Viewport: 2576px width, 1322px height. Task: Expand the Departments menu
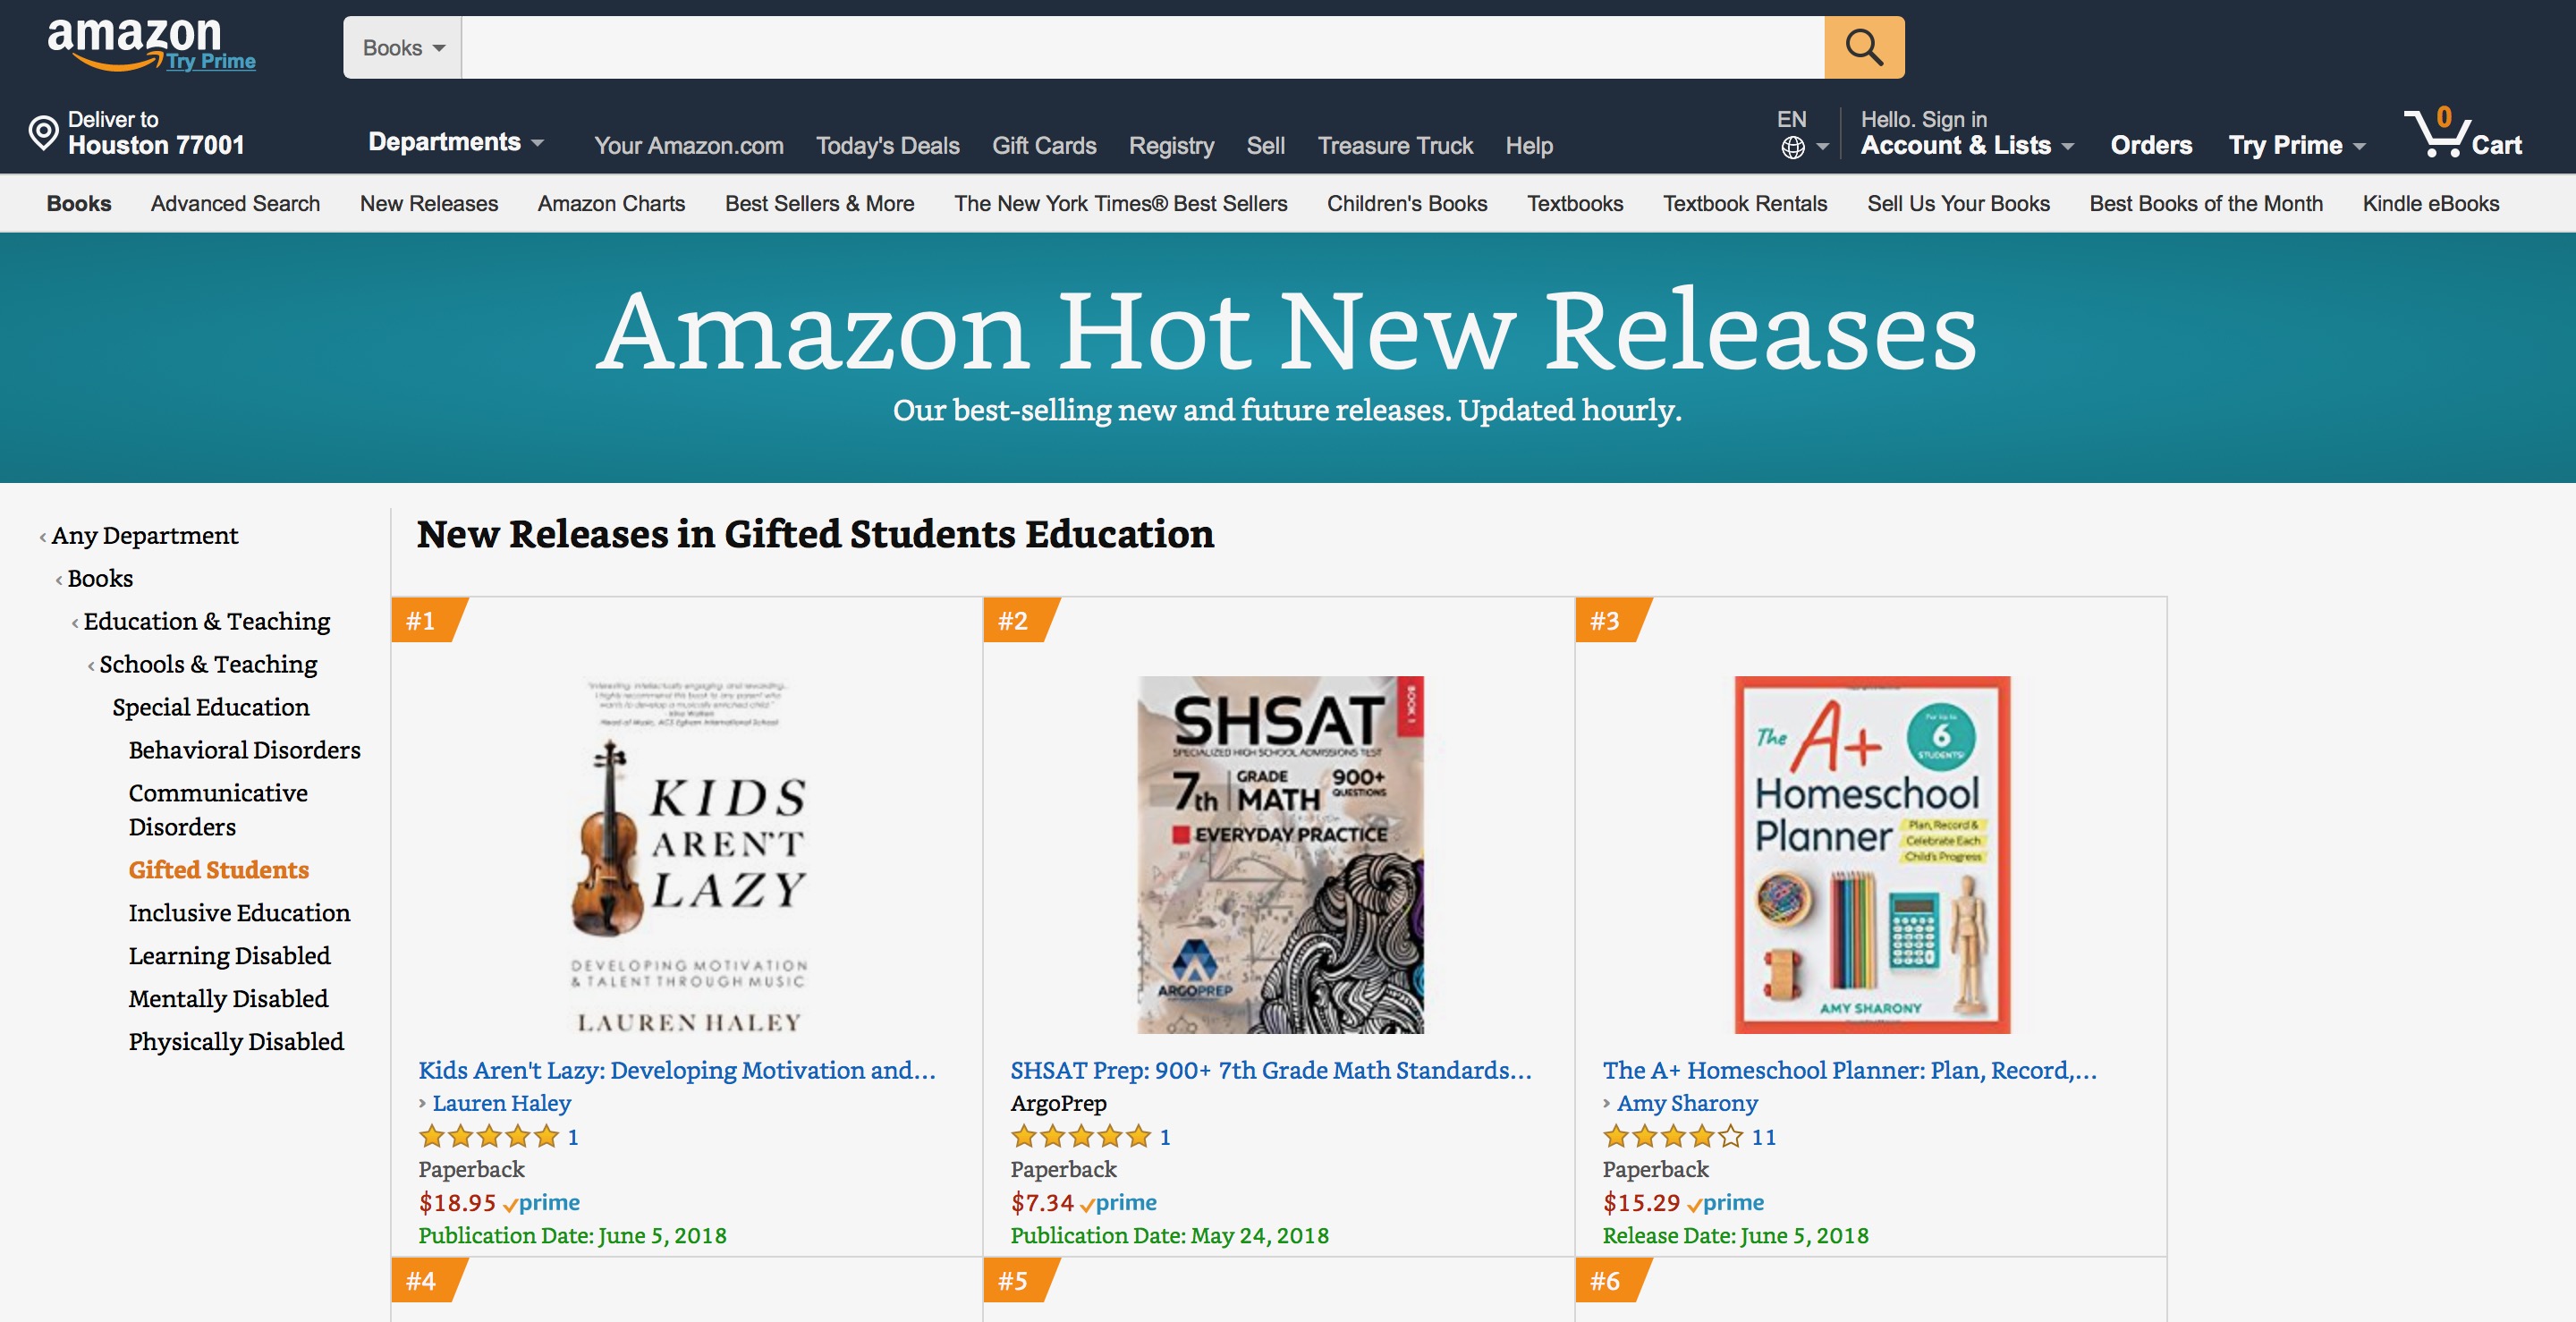click(455, 142)
